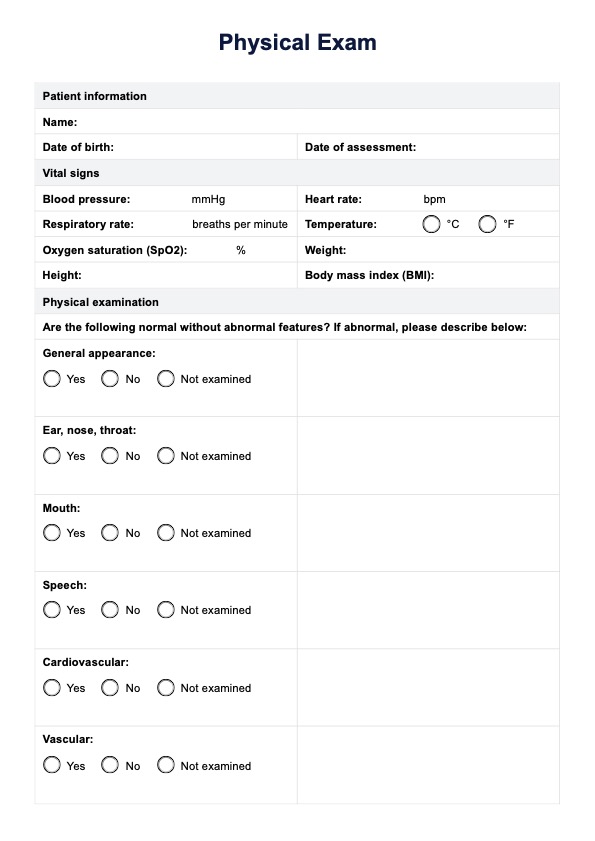Select No under Vascular

click(x=109, y=765)
